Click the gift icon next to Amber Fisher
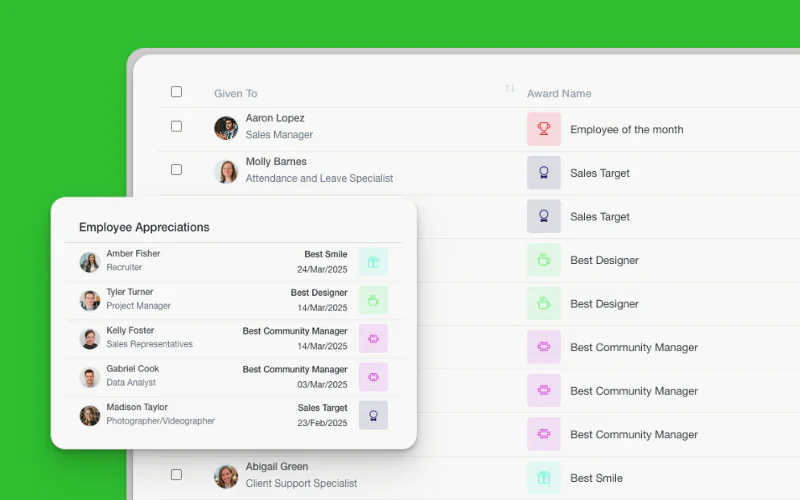The width and height of the screenshot is (800, 500). click(373, 262)
